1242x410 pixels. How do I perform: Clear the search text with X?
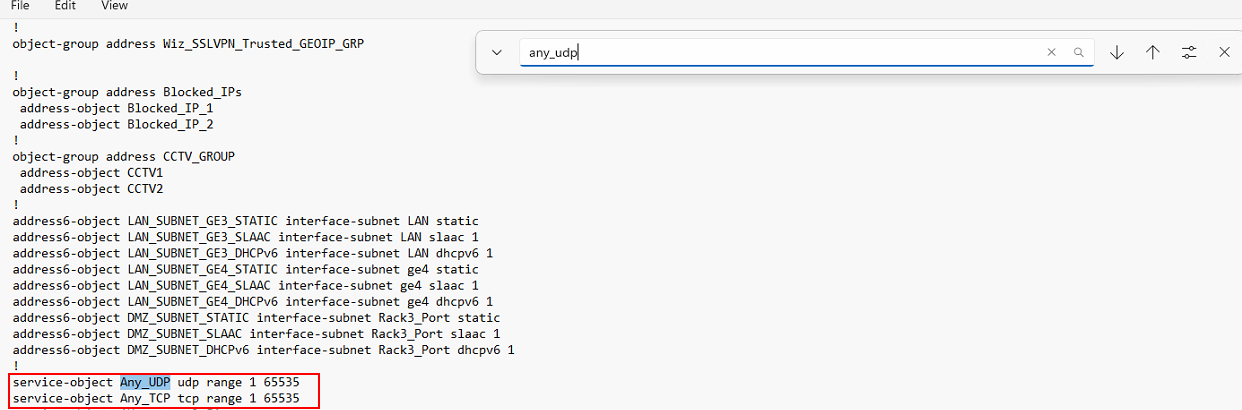pos(1051,52)
